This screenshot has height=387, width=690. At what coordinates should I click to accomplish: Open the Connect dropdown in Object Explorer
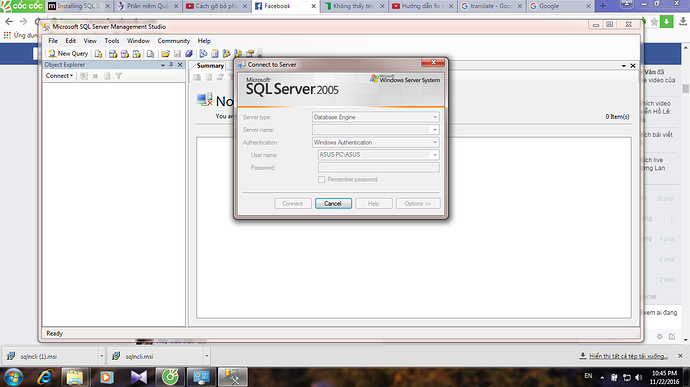(x=59, y=76)
